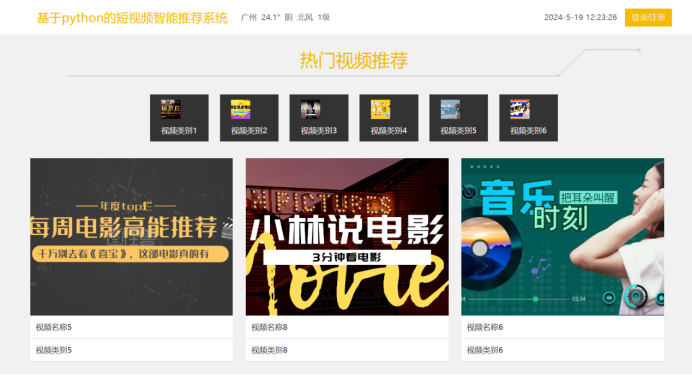Click the date and time display
This screenshot has height=375, width=692.
[x=580, y=18]
